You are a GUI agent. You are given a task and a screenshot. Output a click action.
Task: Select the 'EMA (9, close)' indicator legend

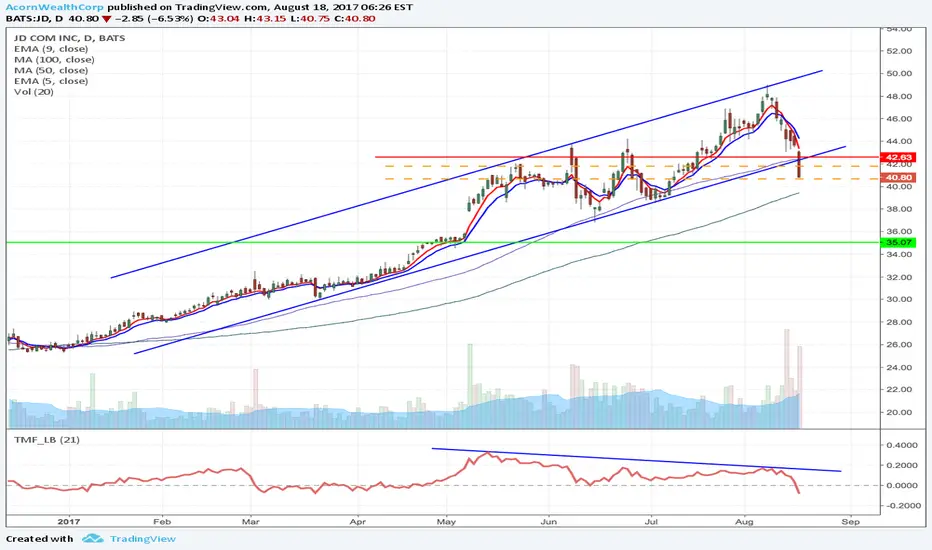click(x=51, y=49)
